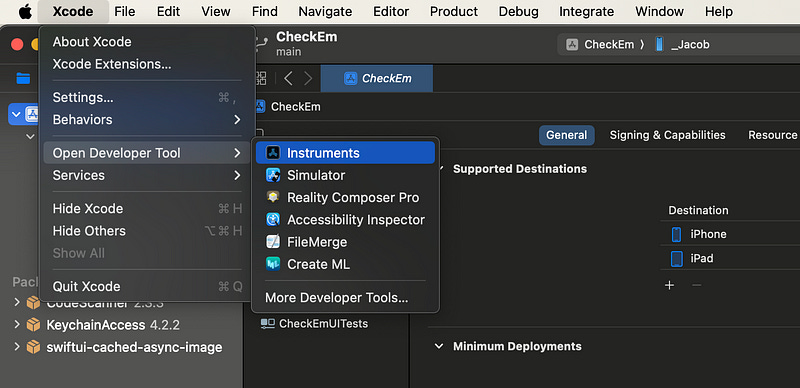
Task: Open Instruments from the developer tools submenu
Action: pos(345,153)
